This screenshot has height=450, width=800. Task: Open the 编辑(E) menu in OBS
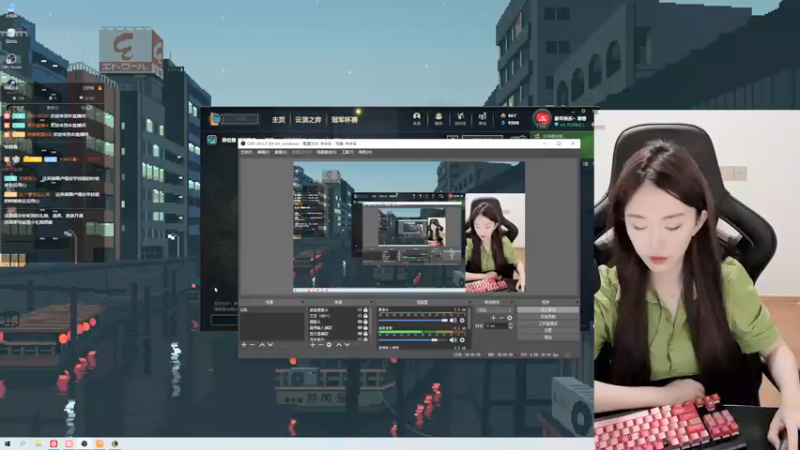click(x=264, y=152)
